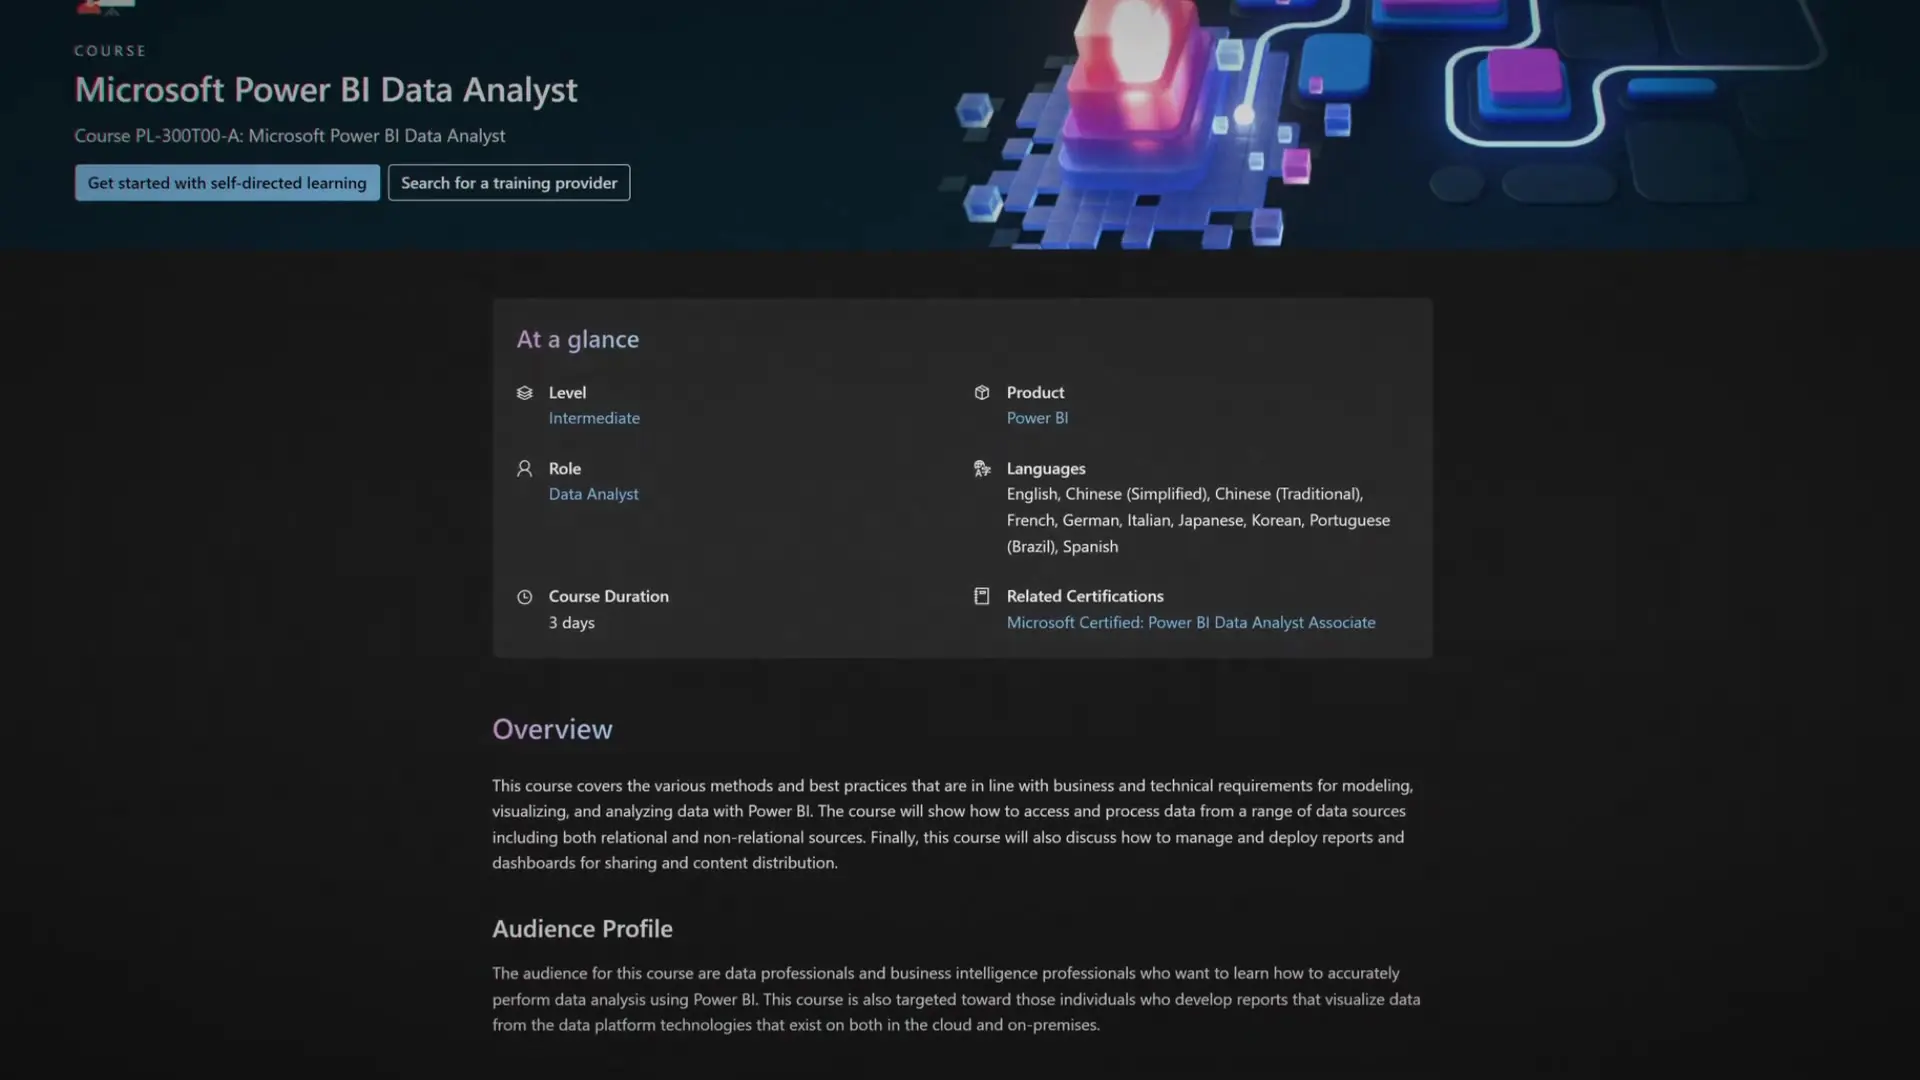Click Get started with self-directed learning button
The width and height of the screenshot is (1920, 1080).
[227, 183]
